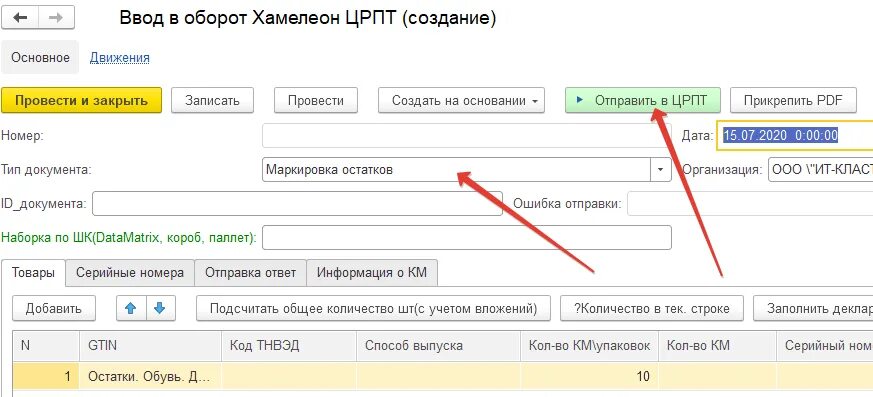This screenshot has height=397, width=873.
Task: Move row down with blue arrow
Action: tap(160, 308)
